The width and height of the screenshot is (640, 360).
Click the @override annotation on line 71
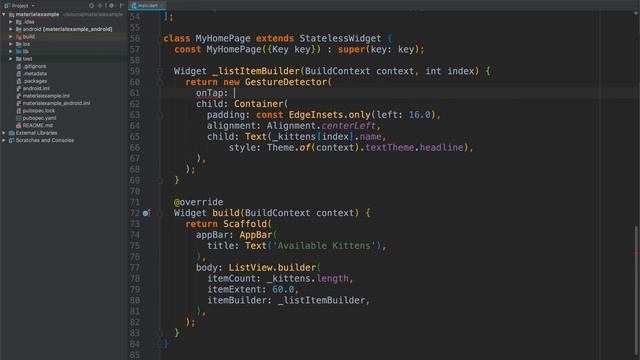click(x=198, y=202)
